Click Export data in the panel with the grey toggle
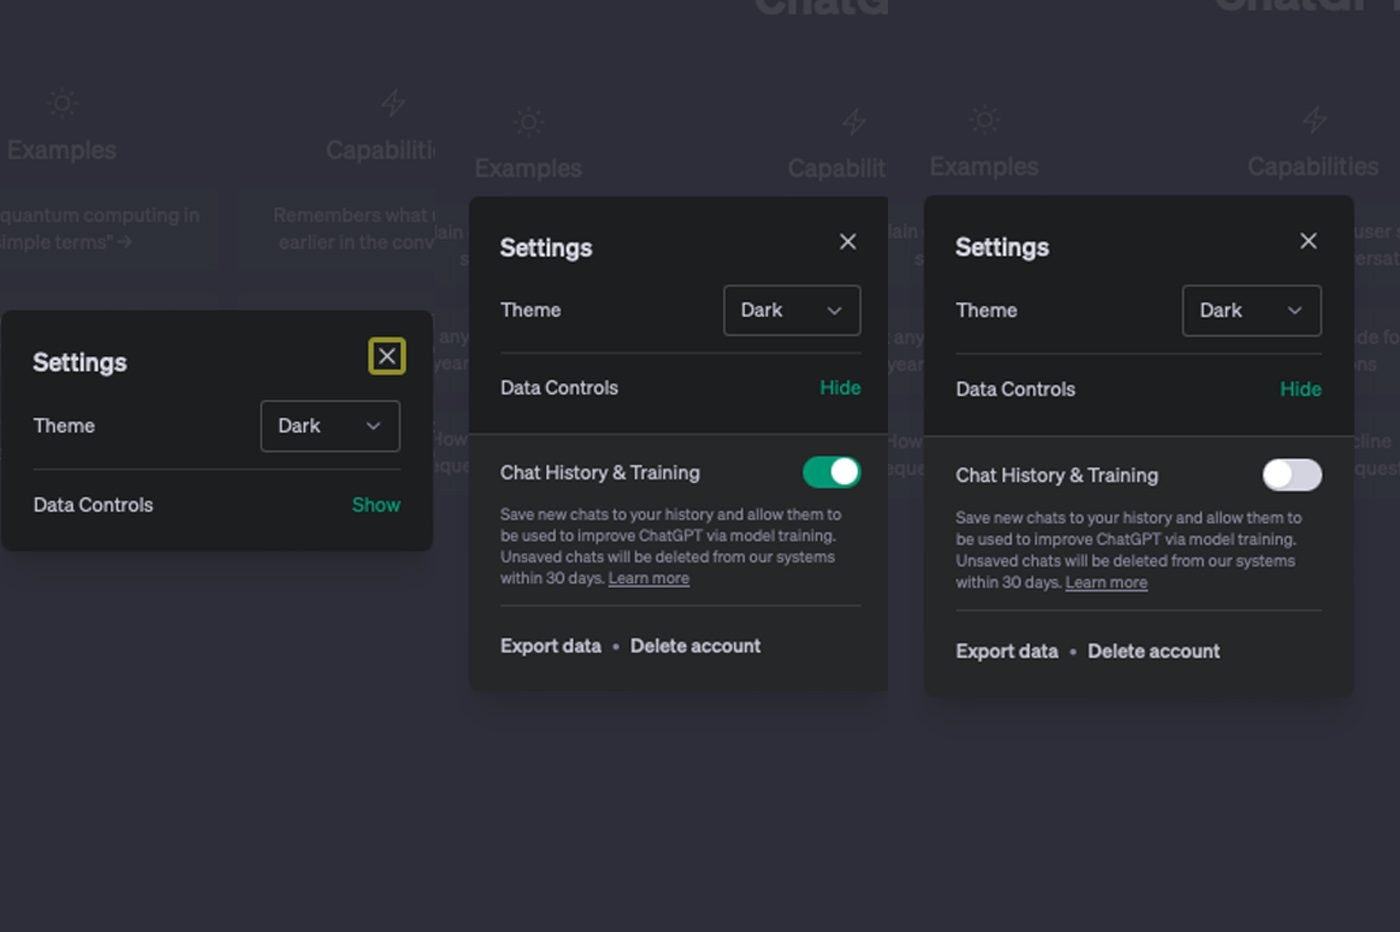 pos(1007,651)
